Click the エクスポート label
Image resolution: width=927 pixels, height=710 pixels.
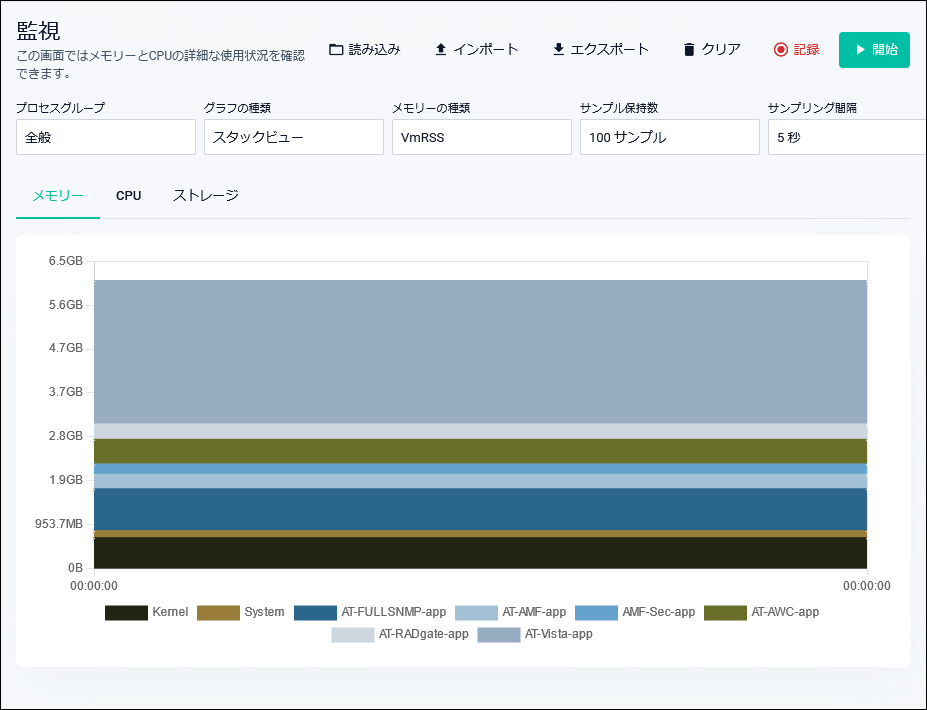pyautogui.click(x=609, y=50)
